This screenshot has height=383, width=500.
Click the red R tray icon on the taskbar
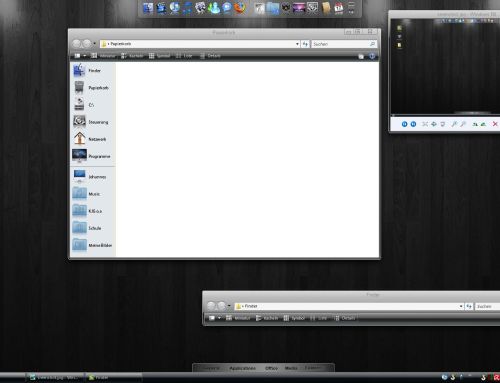tap(496, 377)
